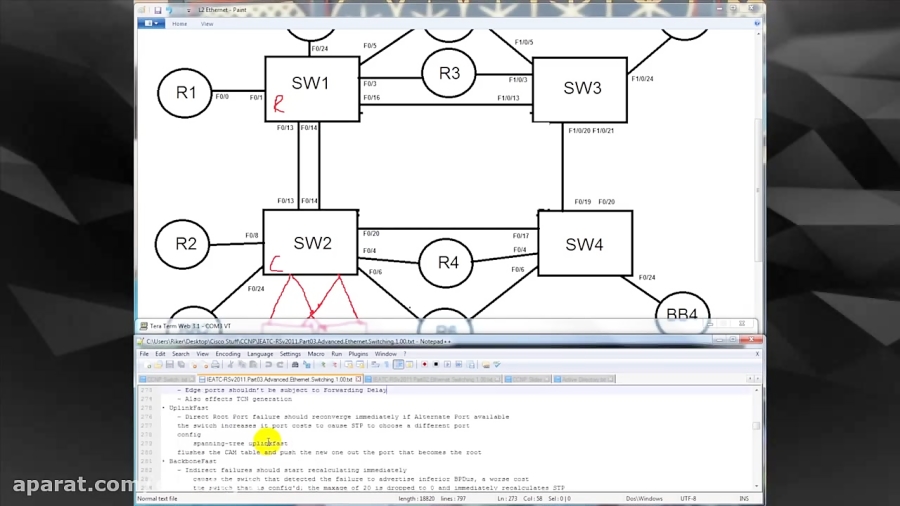The height and width of the screenshot is (506, 900).
Task: Open the blue Paint file menu button
Action: click(152, 24)
